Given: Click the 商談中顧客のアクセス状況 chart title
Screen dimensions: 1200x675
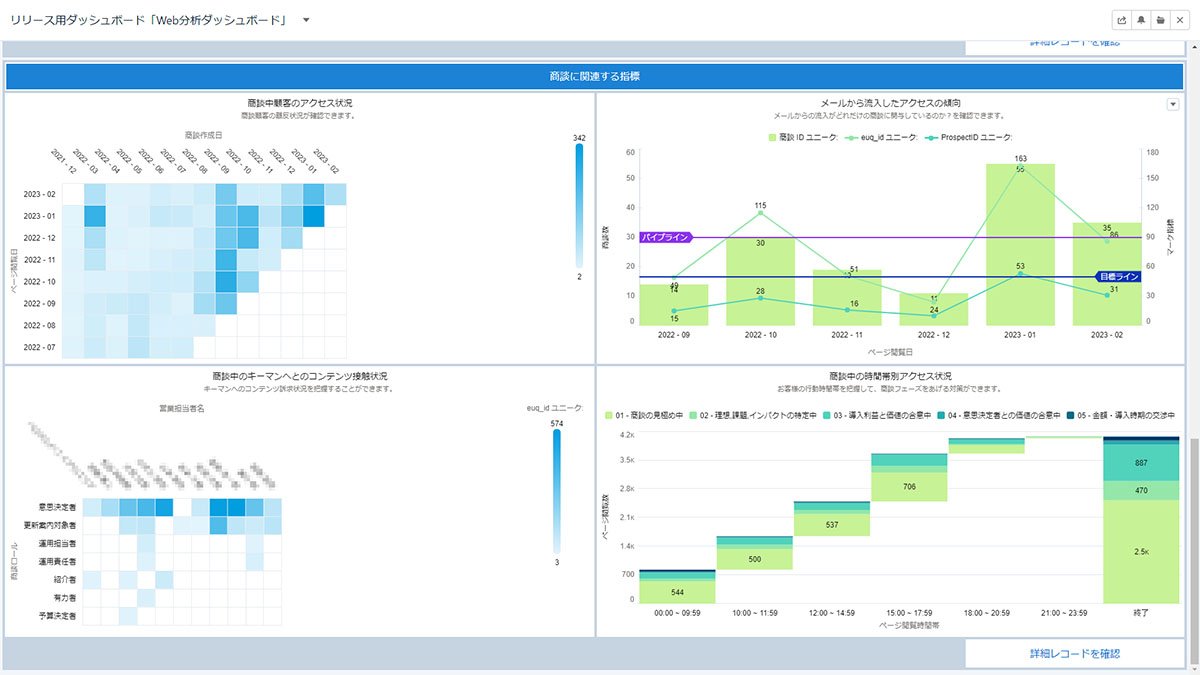Looking at the screenshot, I should coord(299,103).
